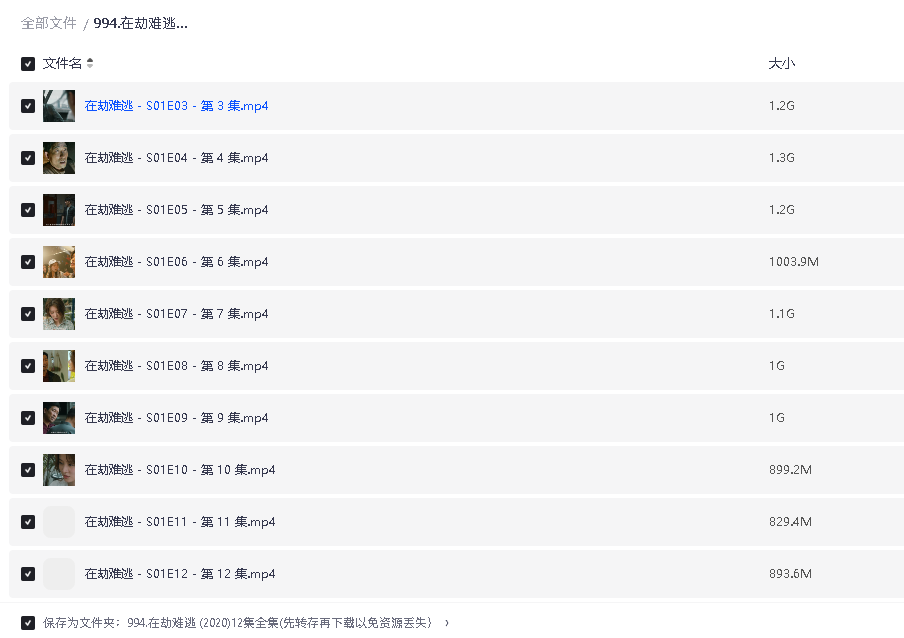The image size is (904, 638).
Task: Go to 全部文件 breadcrumb
Action: coord(49,23)
